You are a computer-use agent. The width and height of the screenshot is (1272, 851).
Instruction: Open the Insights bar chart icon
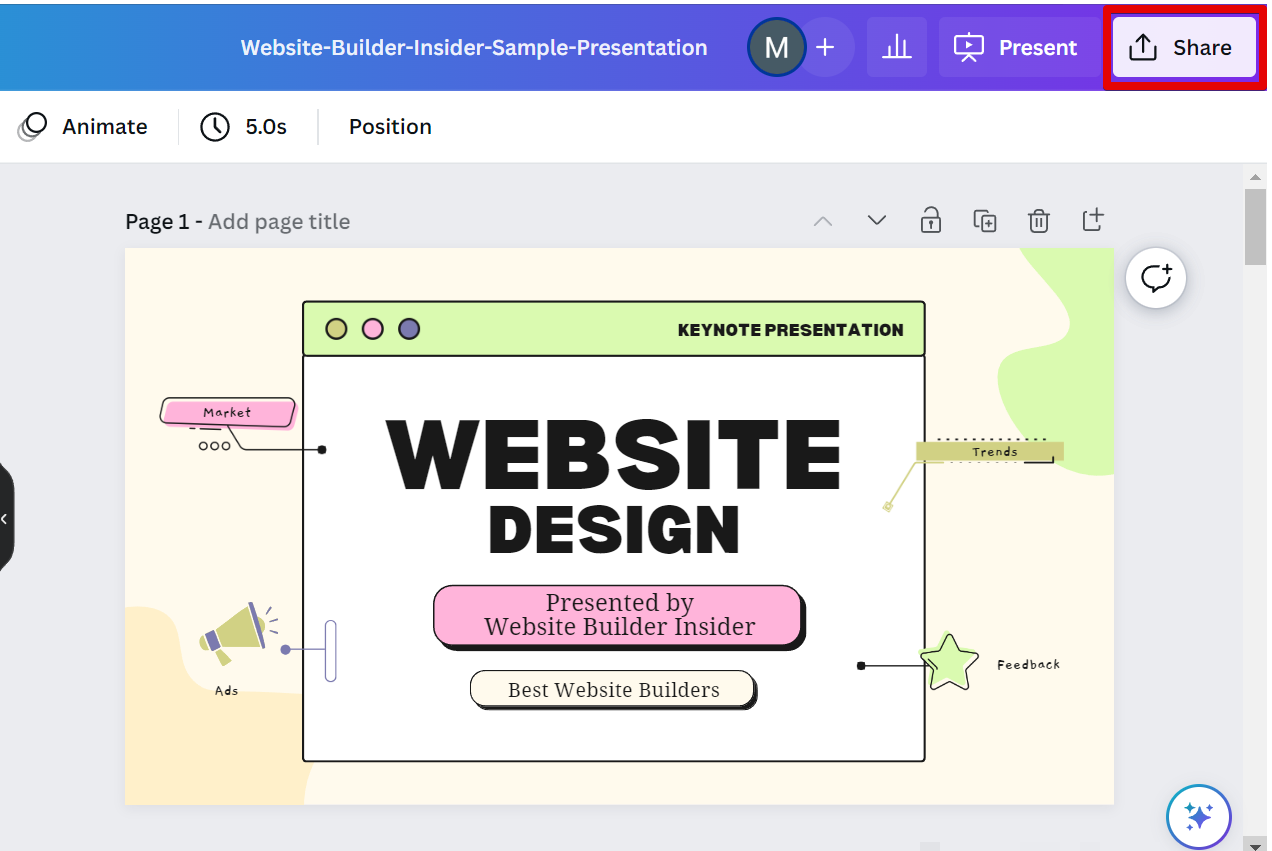(896, 47)
